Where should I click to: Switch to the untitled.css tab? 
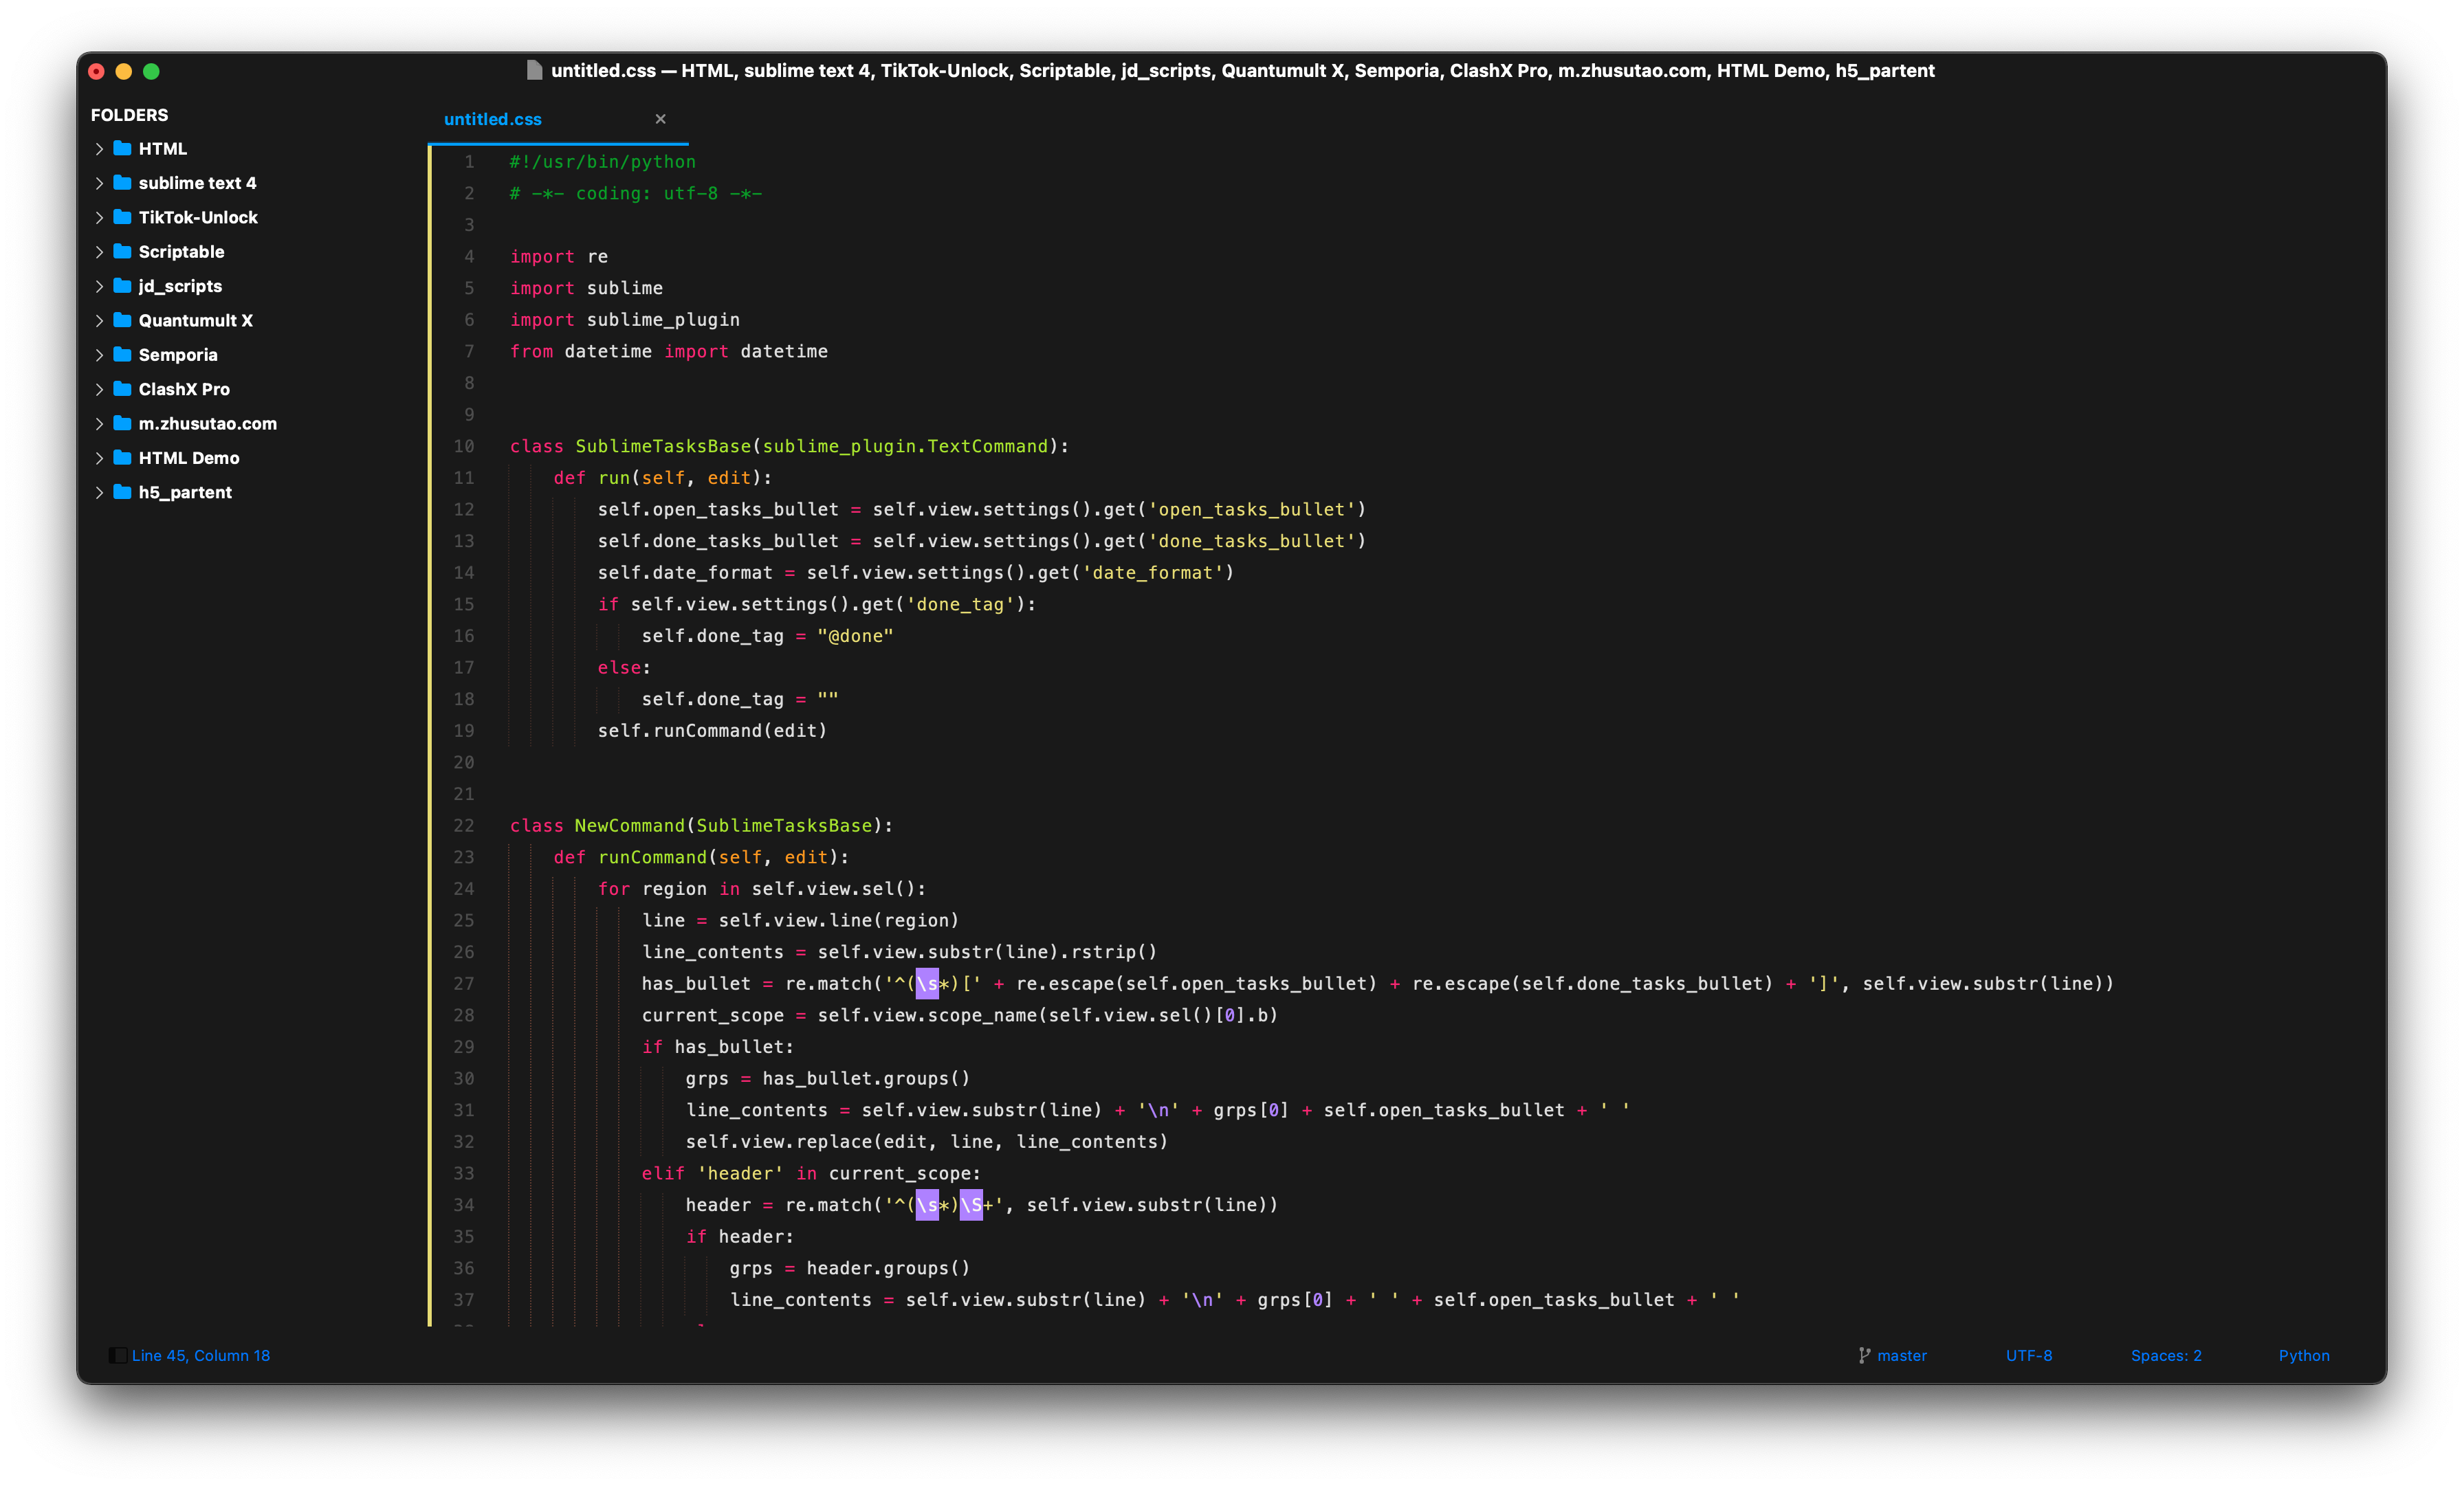point(493,119)
